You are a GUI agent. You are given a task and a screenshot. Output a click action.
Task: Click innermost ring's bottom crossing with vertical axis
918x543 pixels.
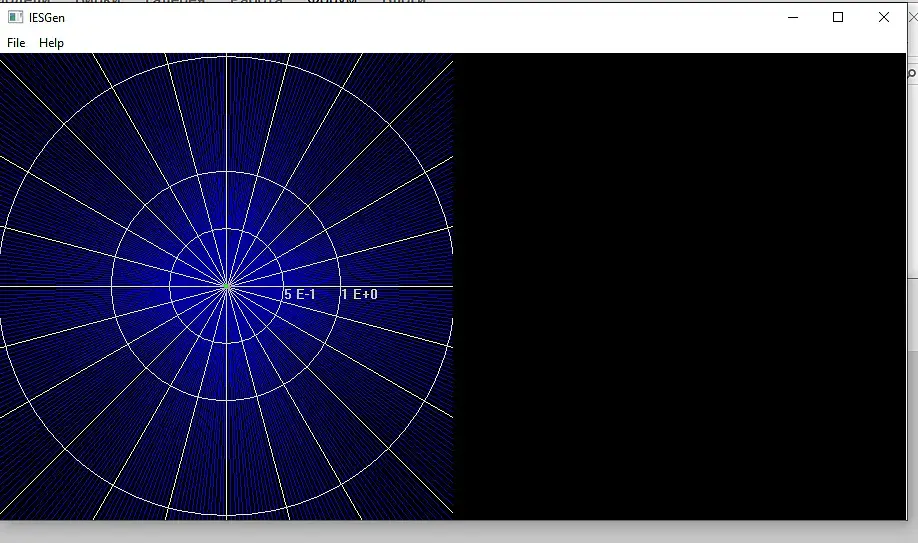pos(227,343)
